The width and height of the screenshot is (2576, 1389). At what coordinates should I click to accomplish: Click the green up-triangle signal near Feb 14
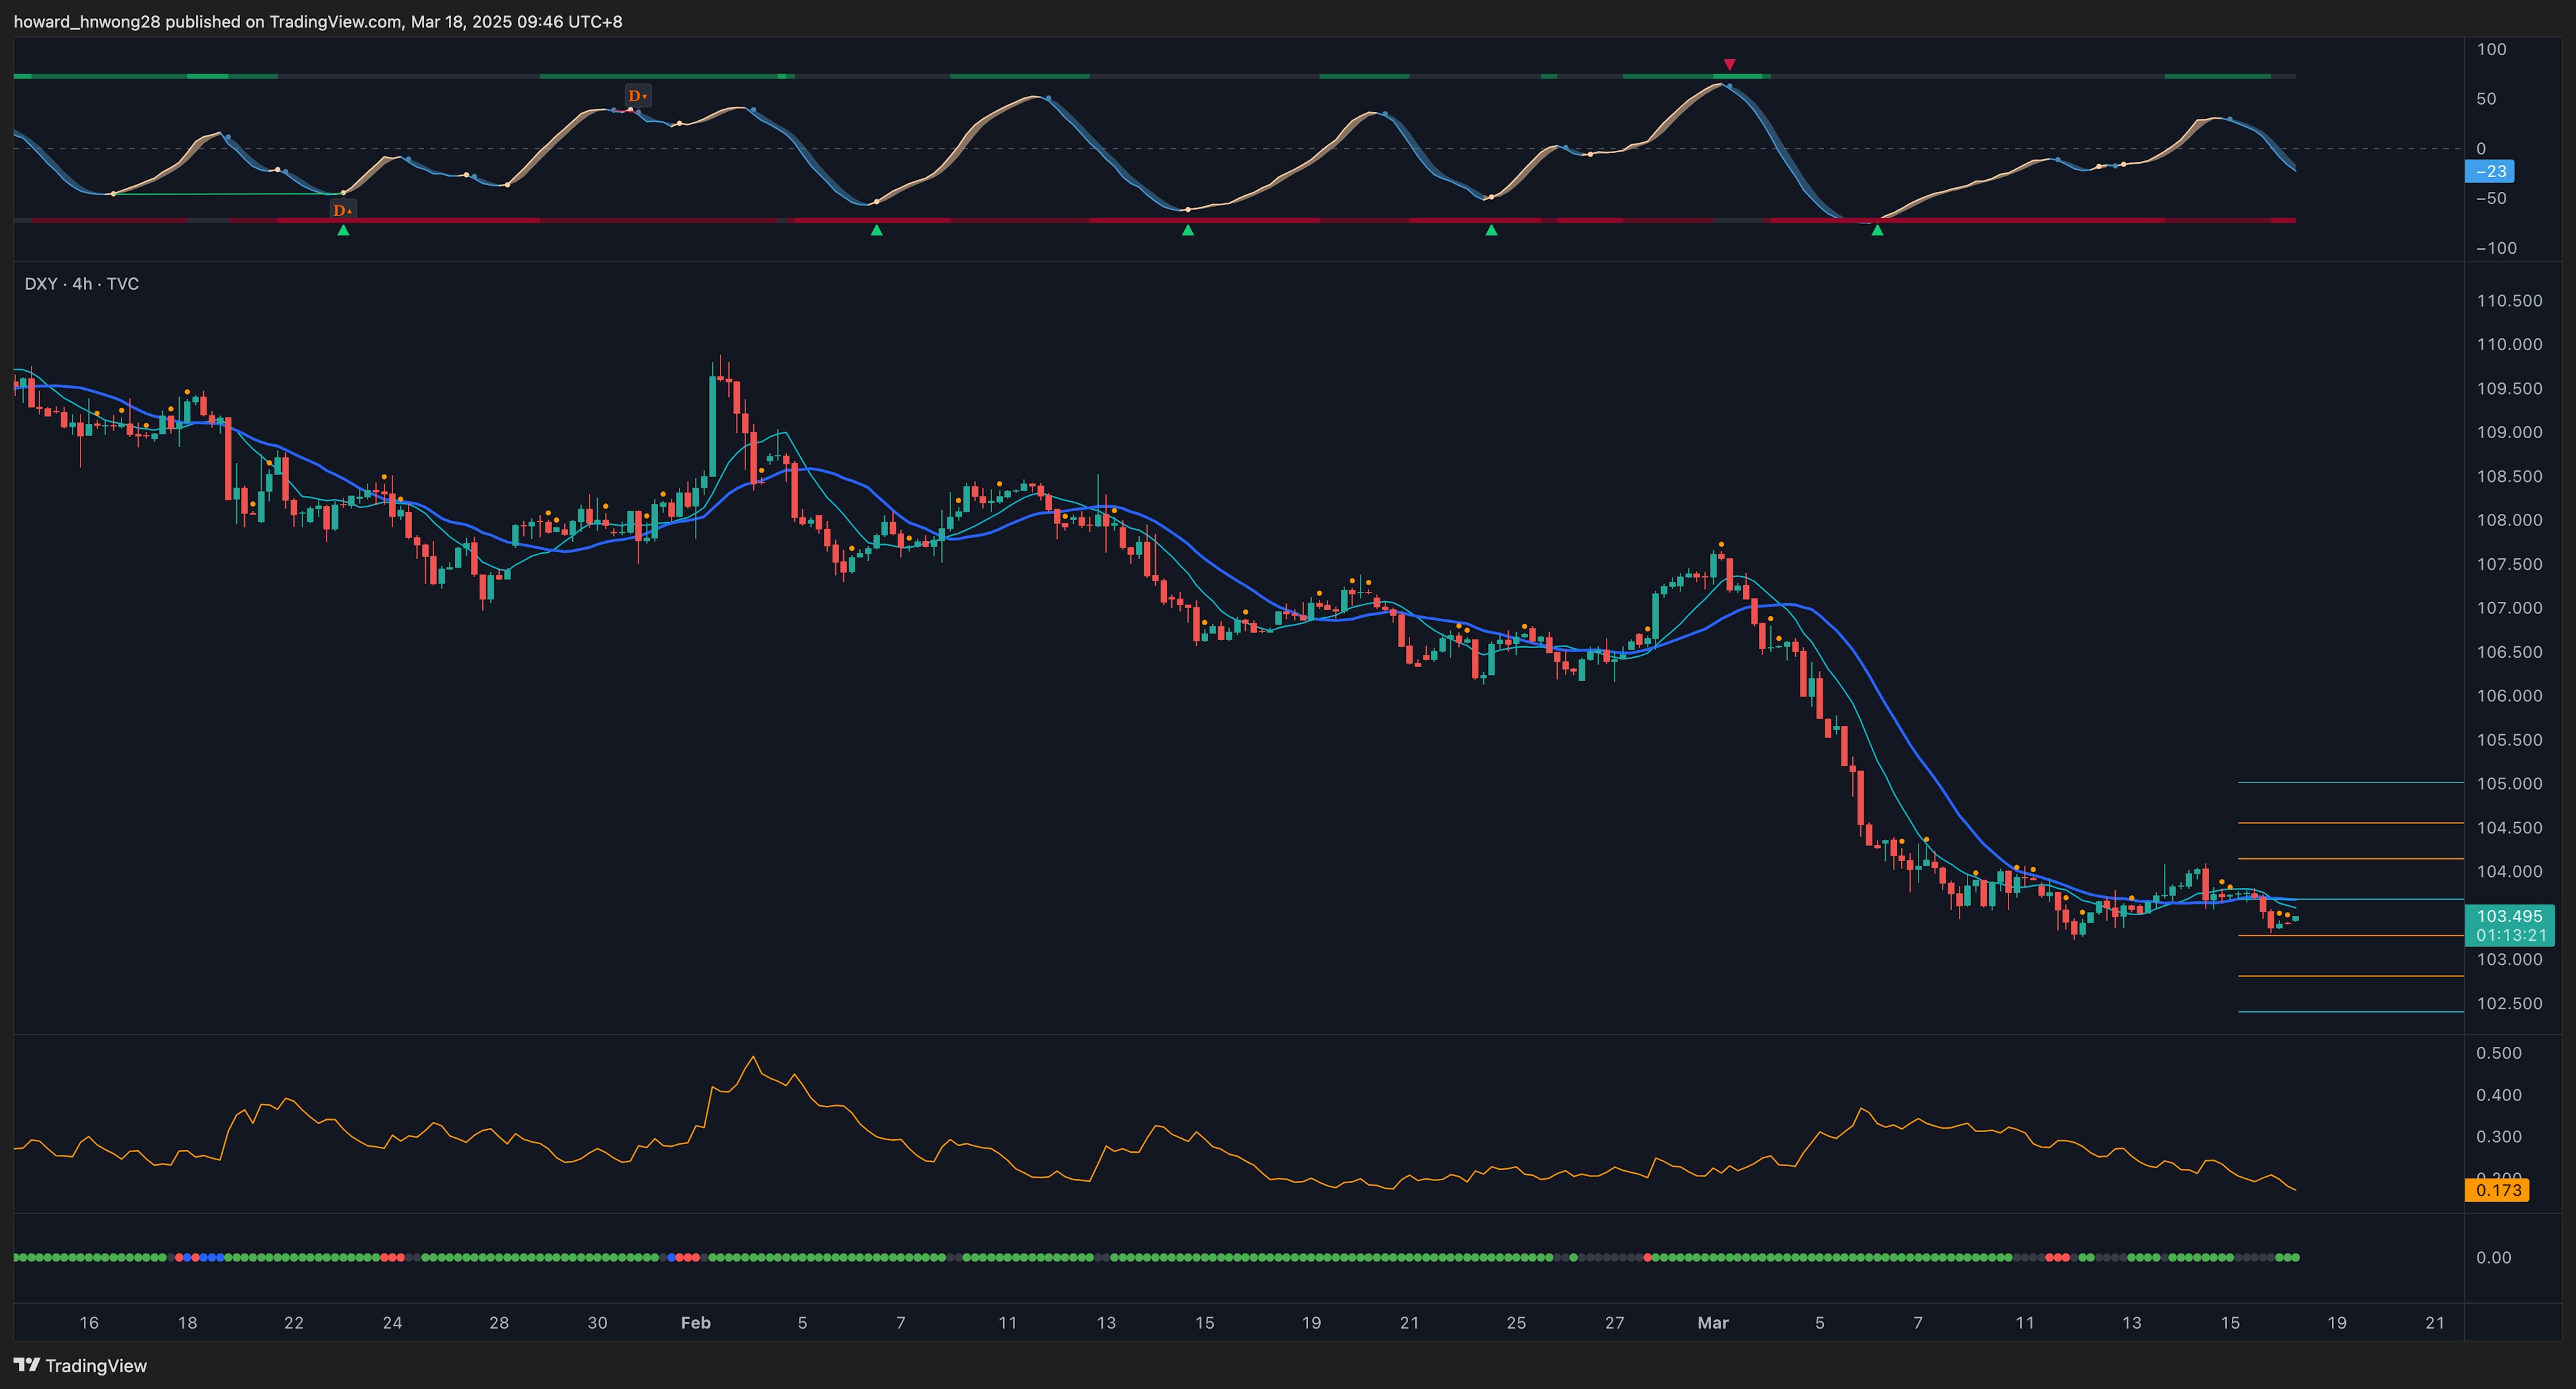(1188, 230)
